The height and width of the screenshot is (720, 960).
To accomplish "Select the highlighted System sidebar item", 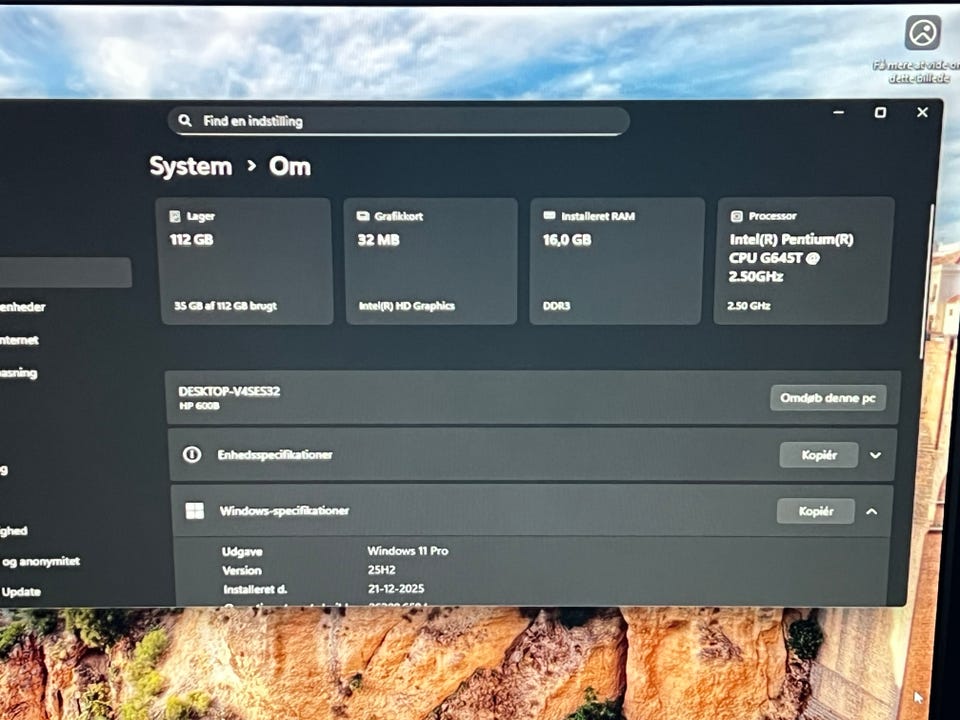I will pos(66,272).
